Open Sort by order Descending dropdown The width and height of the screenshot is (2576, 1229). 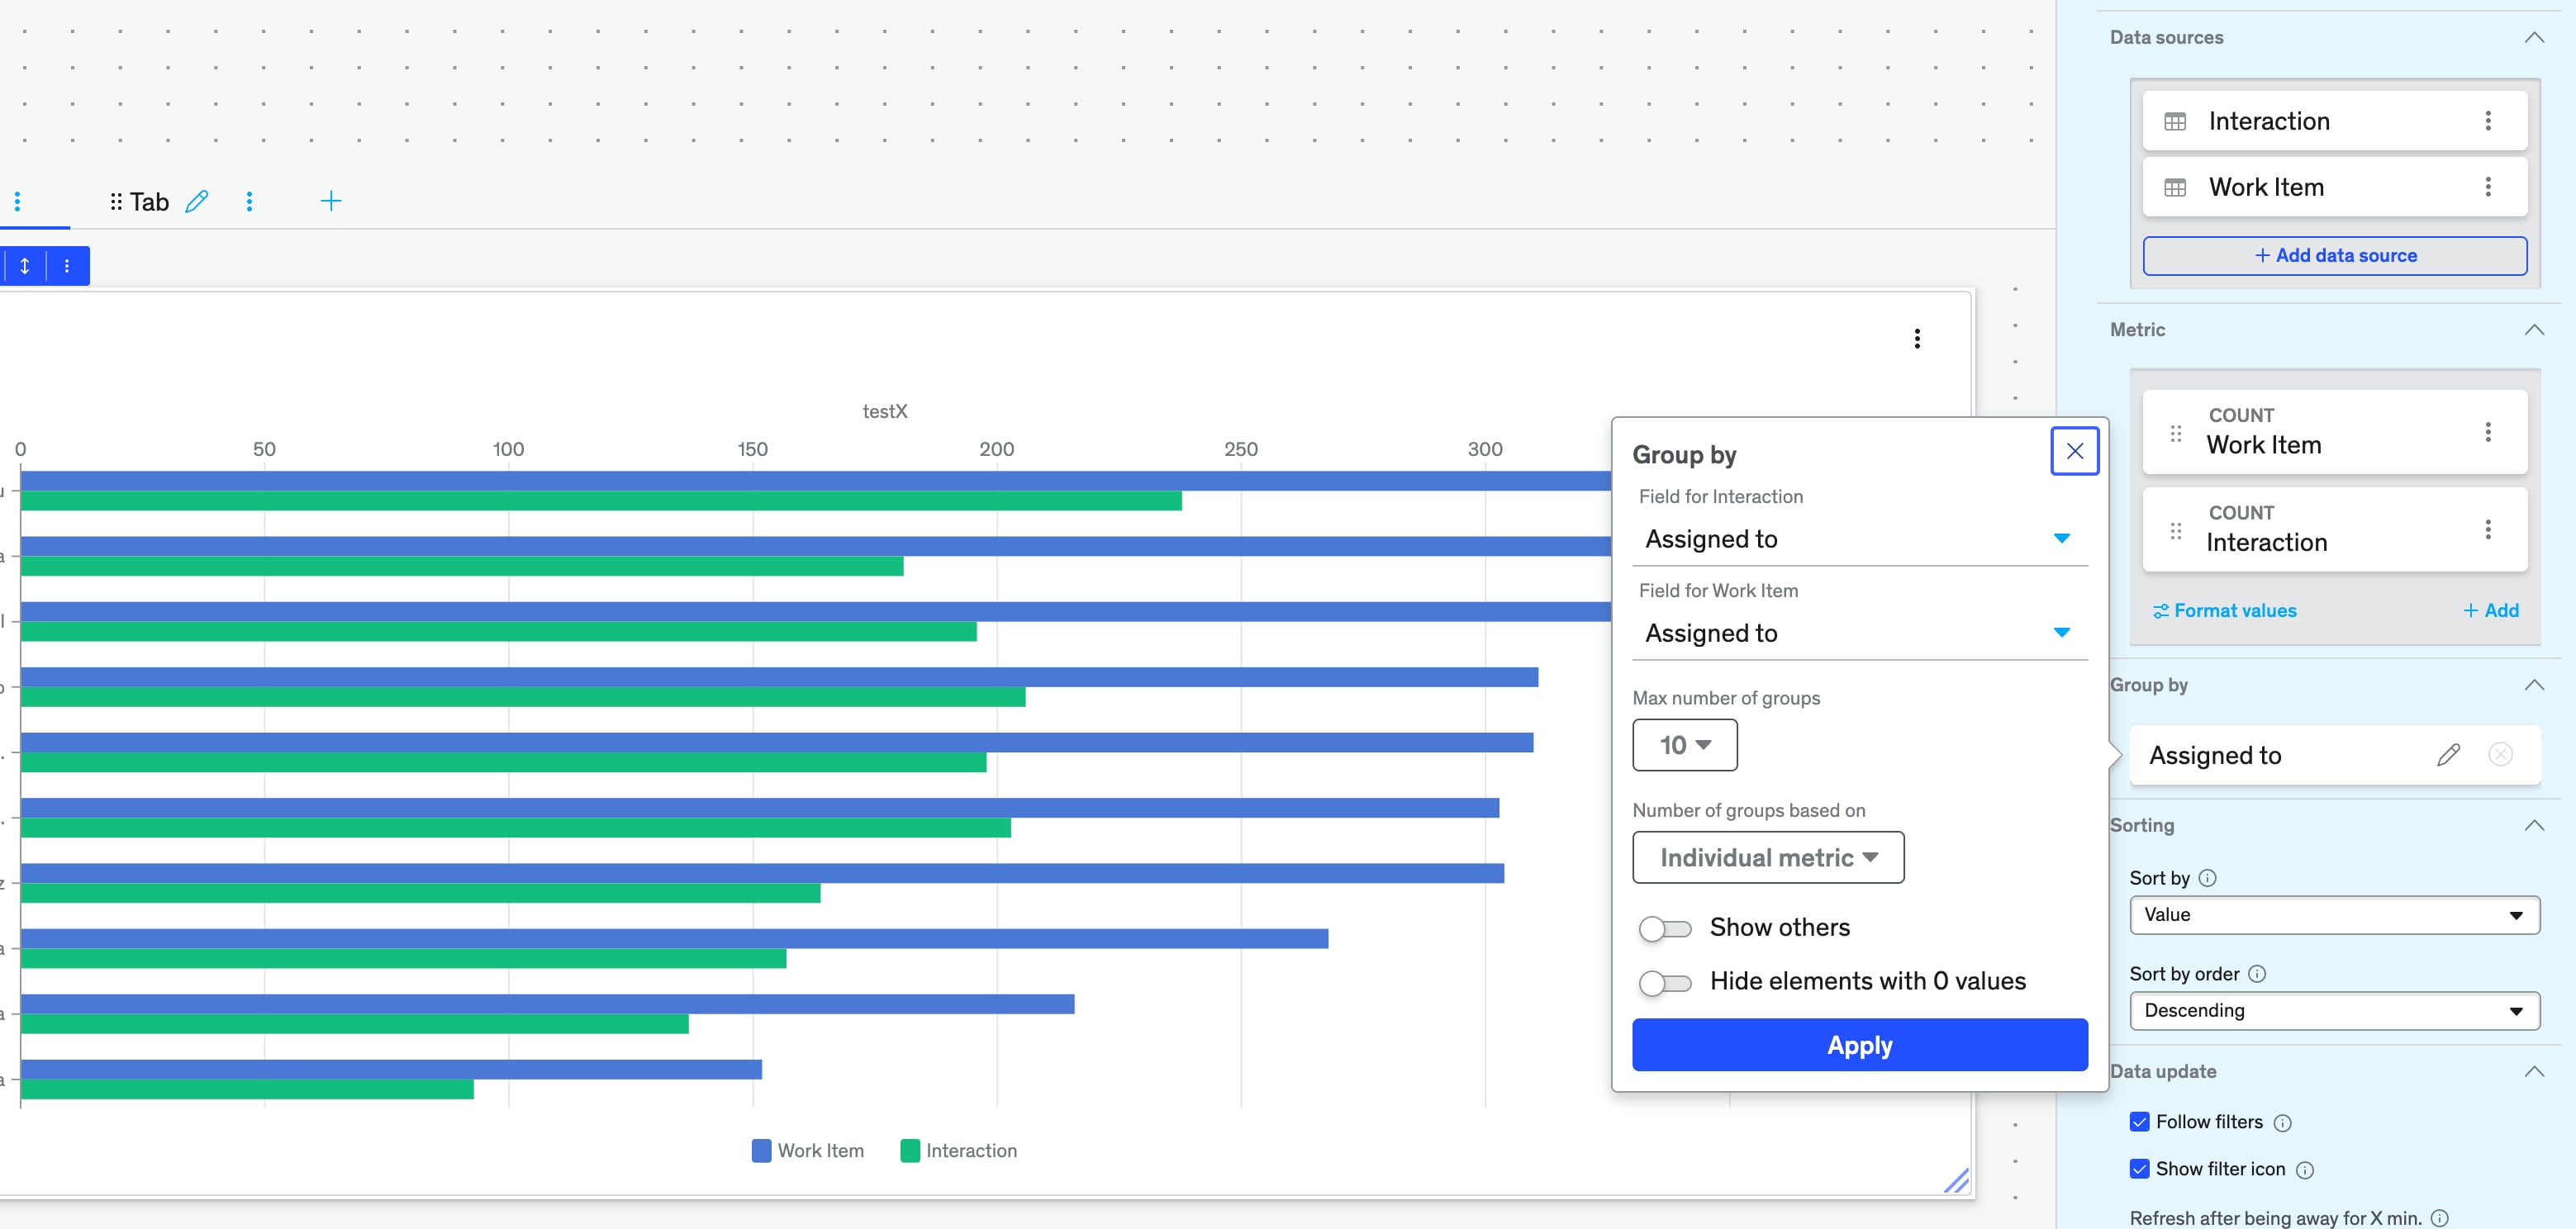tap(2333, 1011)
